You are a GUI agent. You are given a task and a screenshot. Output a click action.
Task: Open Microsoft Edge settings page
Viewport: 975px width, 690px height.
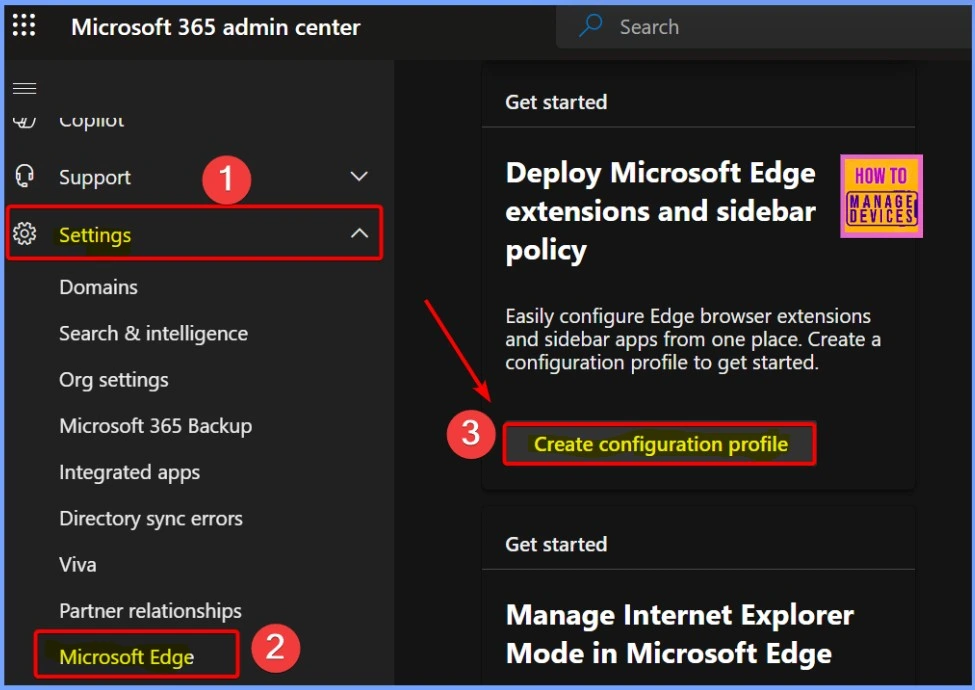tap(127, 656)
